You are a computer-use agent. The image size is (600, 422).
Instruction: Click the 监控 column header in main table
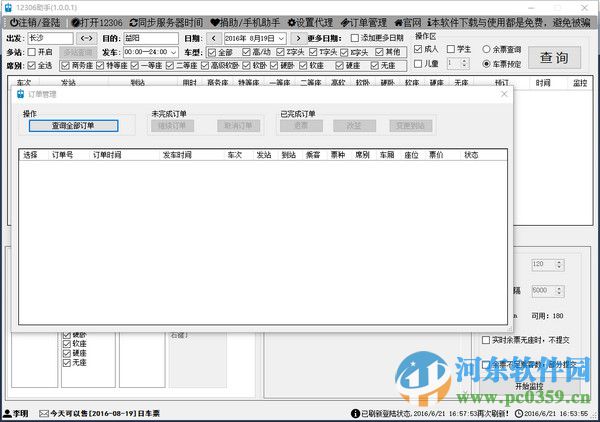pos(580,83)
